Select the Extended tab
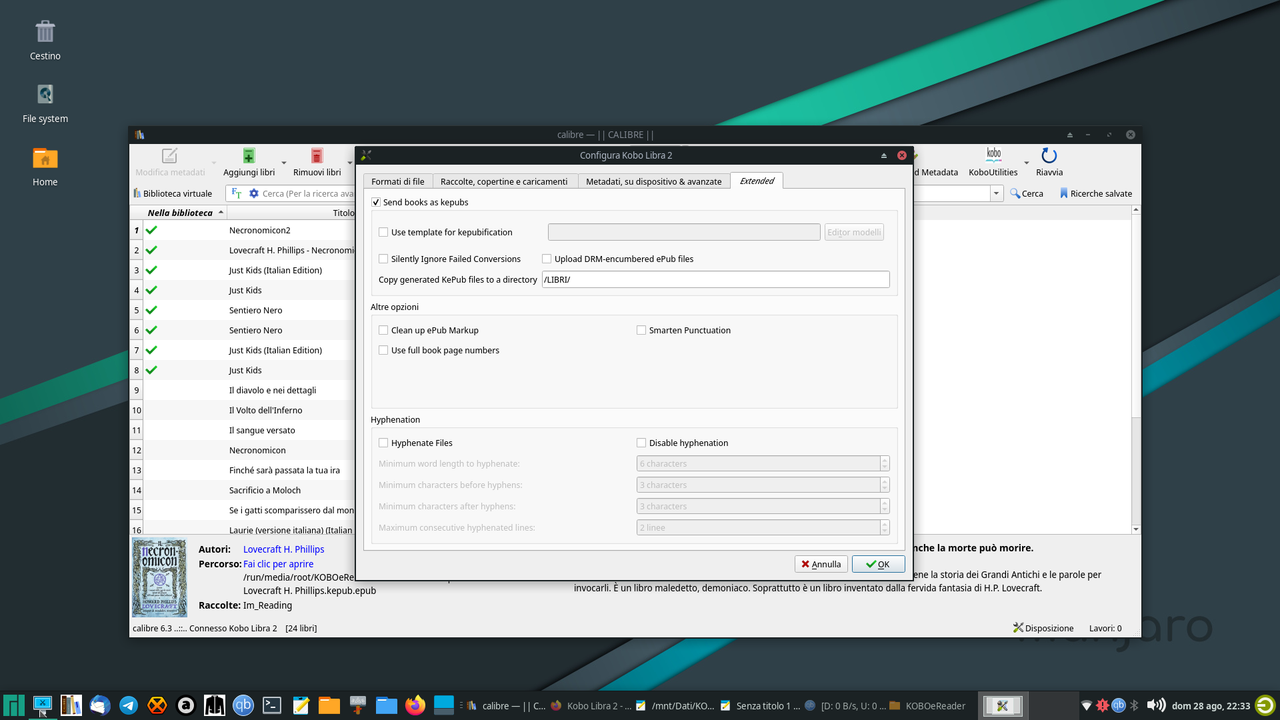 757,181
